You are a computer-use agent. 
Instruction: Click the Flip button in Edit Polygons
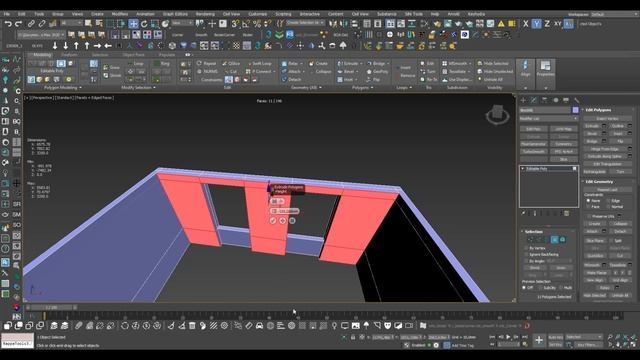point(620,141)
